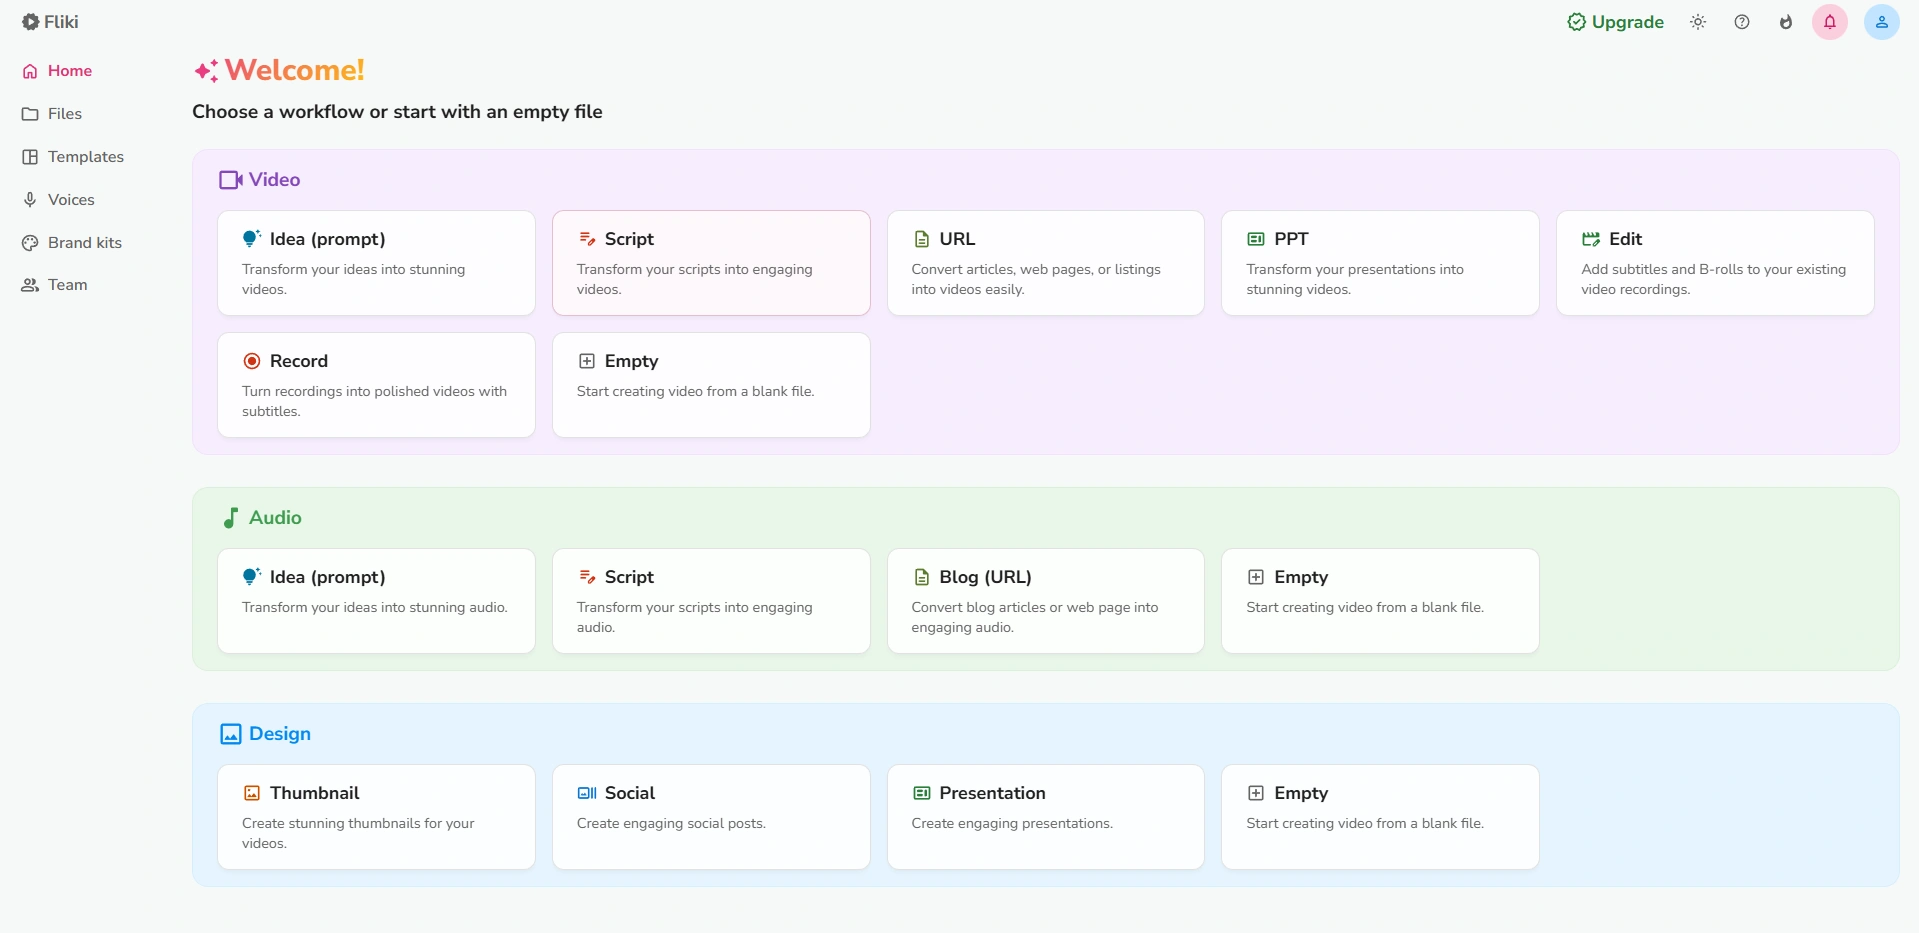Select the PPT video workflow card
The width and height of the screenshot is (1919, 933).
point(1380,263)
